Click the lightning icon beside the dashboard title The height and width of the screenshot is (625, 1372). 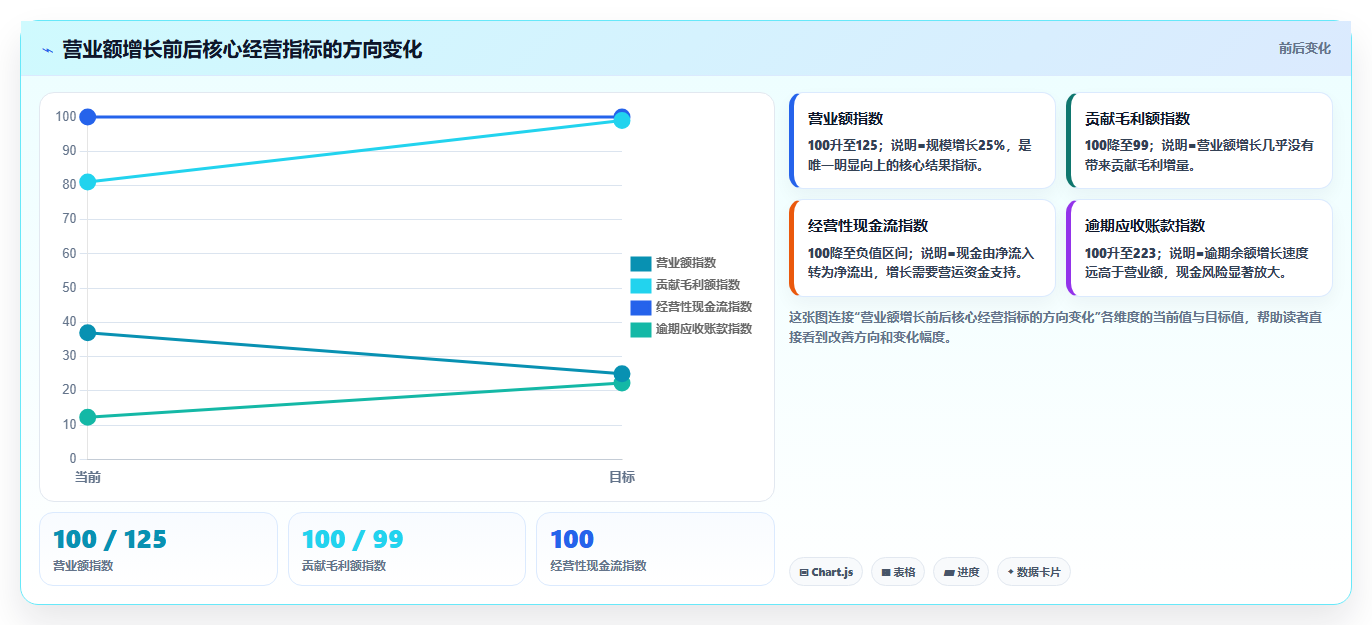pyautogui.click(x=47, y=50)
